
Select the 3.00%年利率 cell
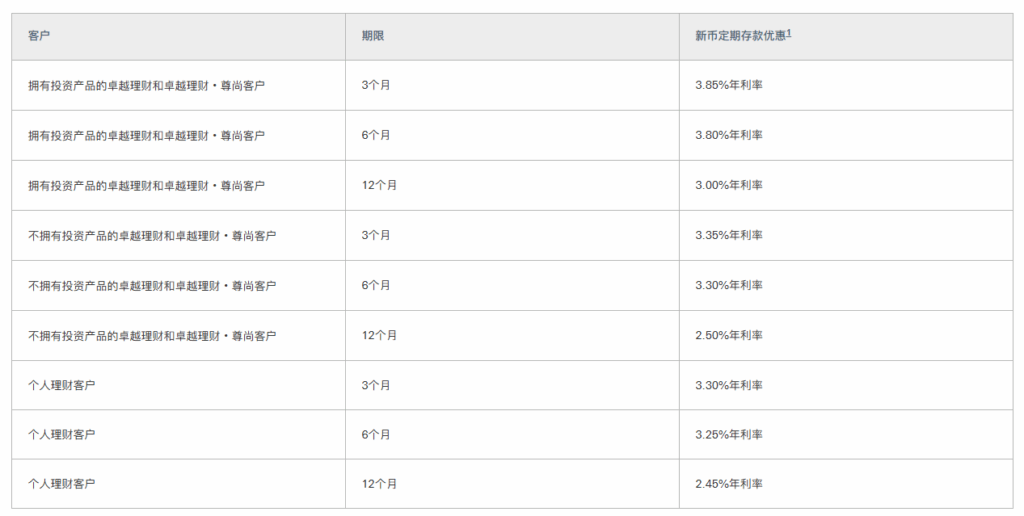[x=729, y=186]
